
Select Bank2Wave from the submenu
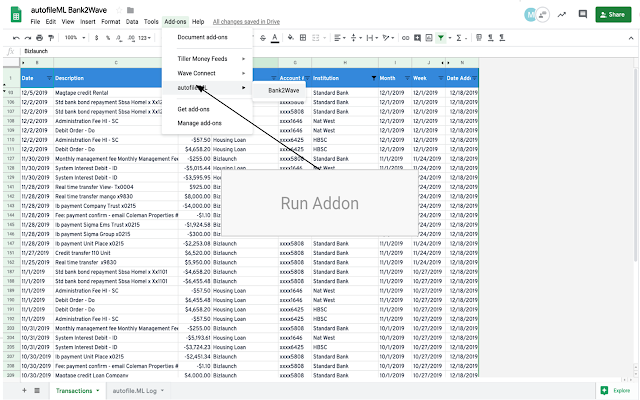(x=284, y=90)
